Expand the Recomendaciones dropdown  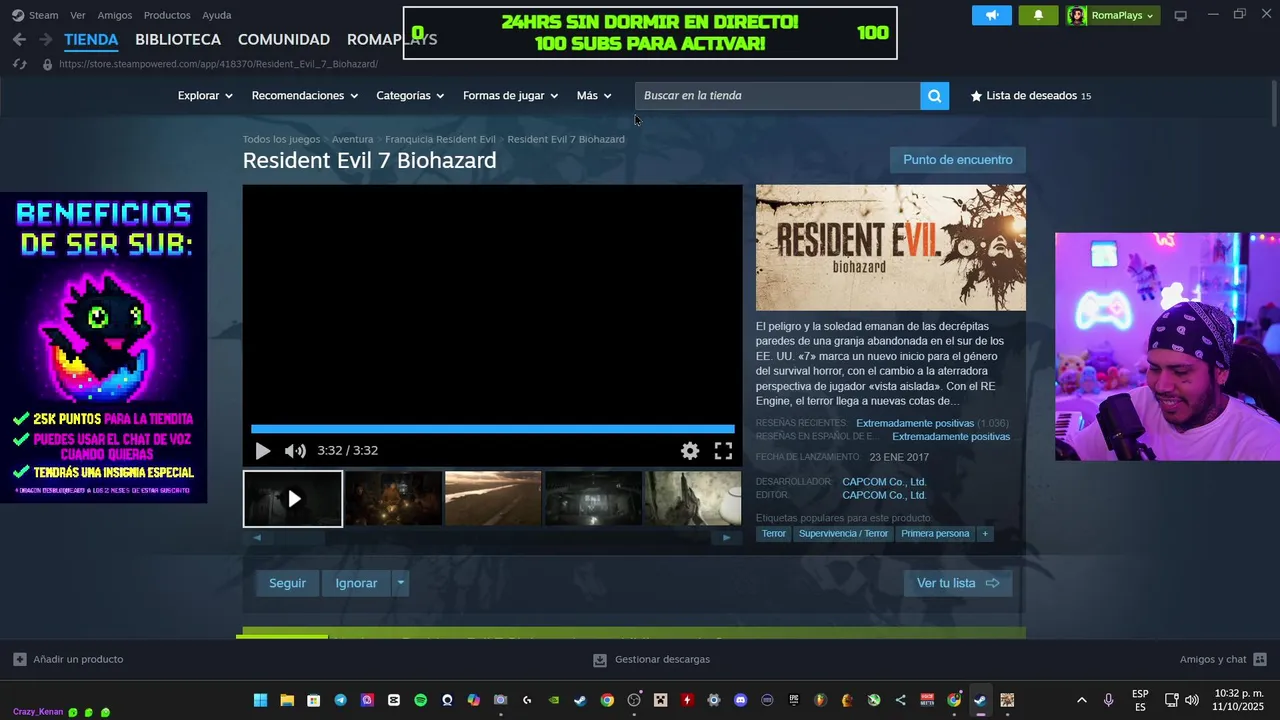pyautogui.click(x=305, y=96)
